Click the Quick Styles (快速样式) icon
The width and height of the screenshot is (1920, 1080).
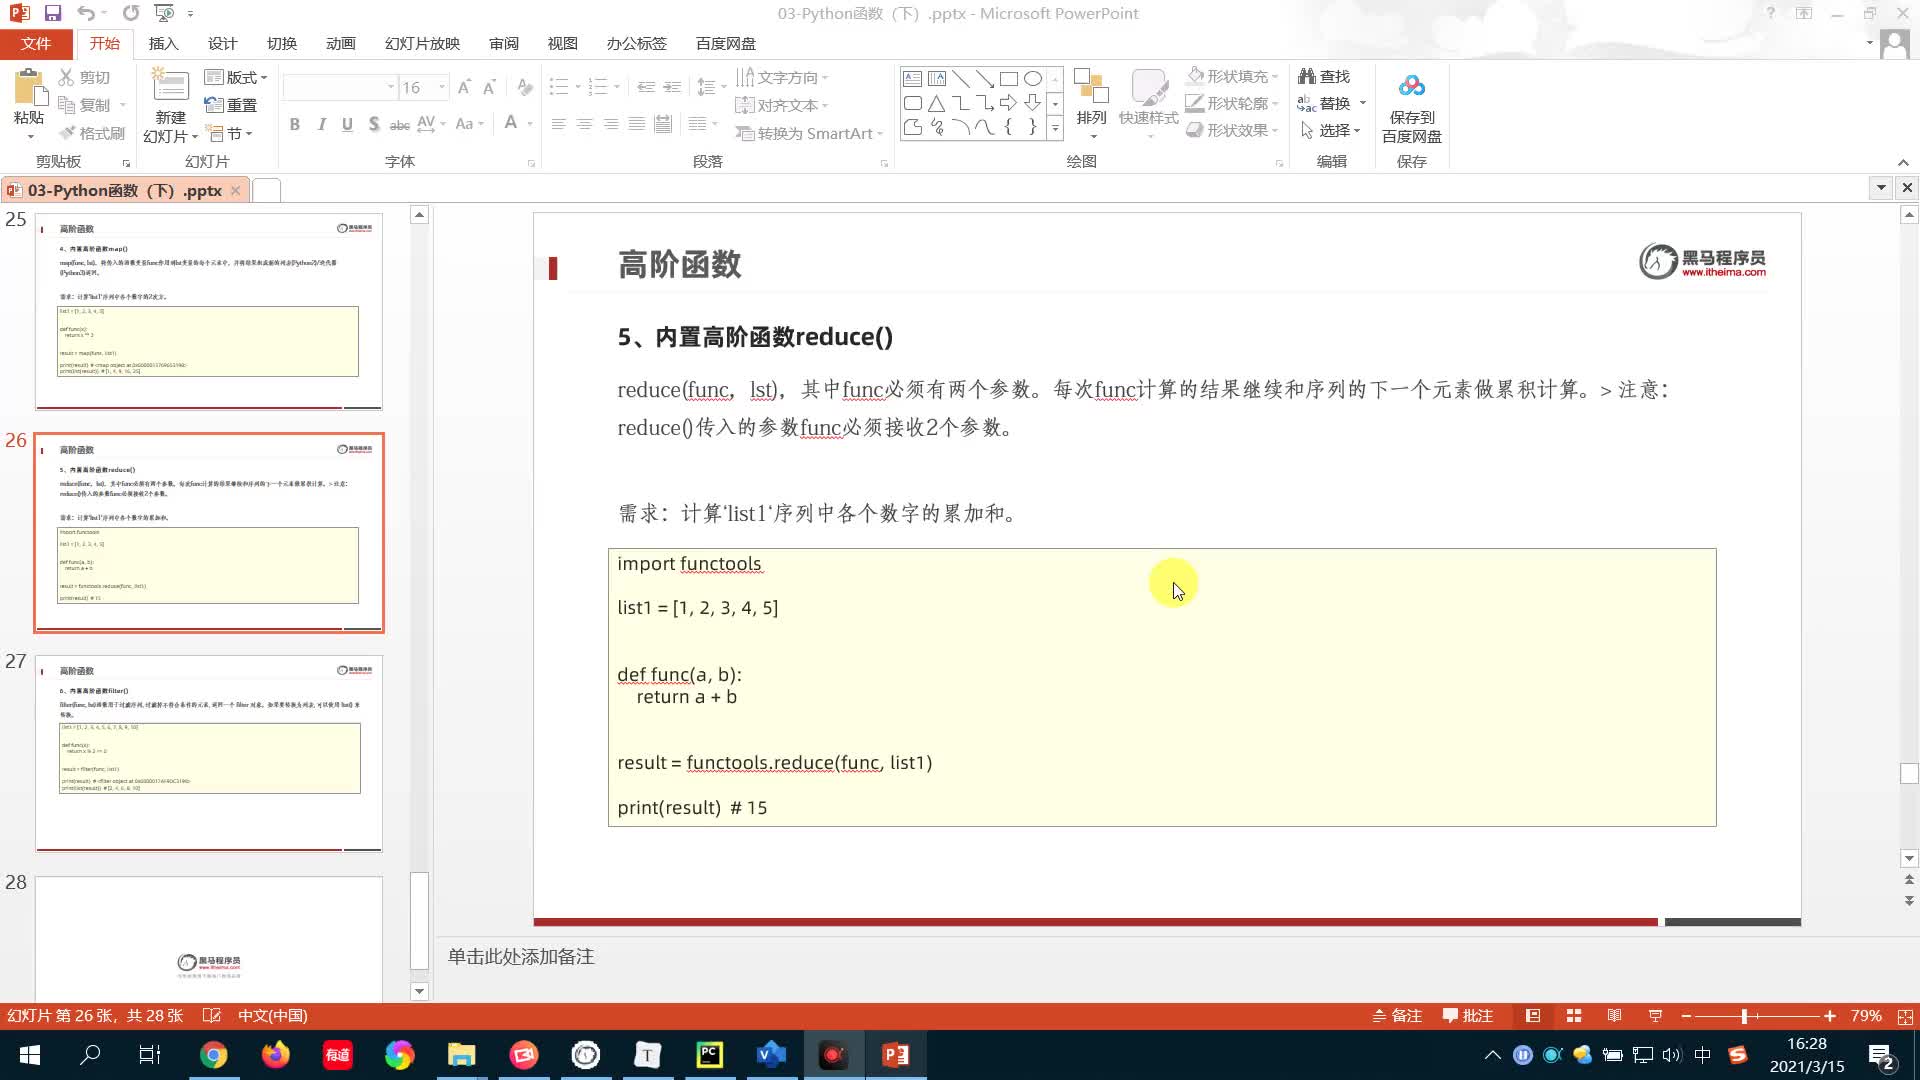coord(1149,87)
